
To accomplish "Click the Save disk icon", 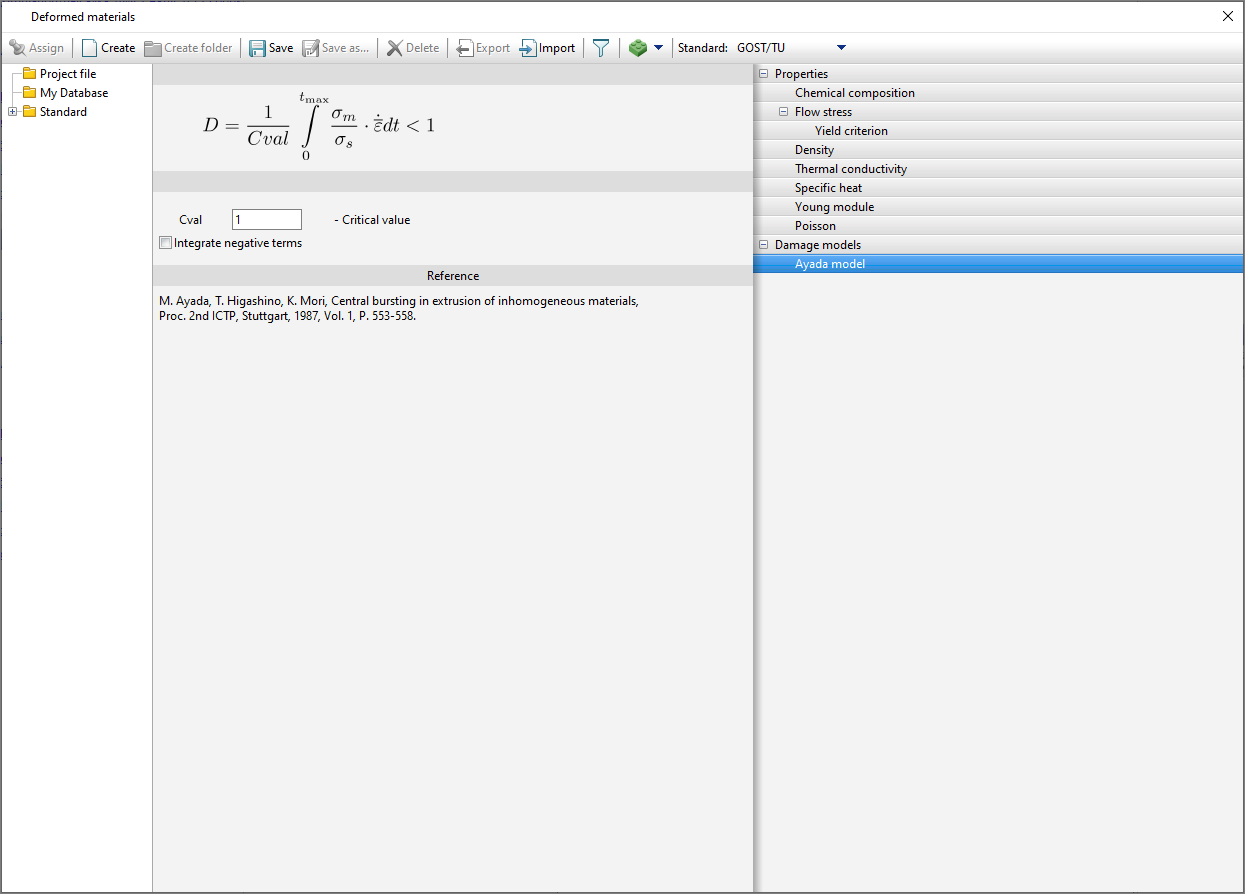I will 258,48.
